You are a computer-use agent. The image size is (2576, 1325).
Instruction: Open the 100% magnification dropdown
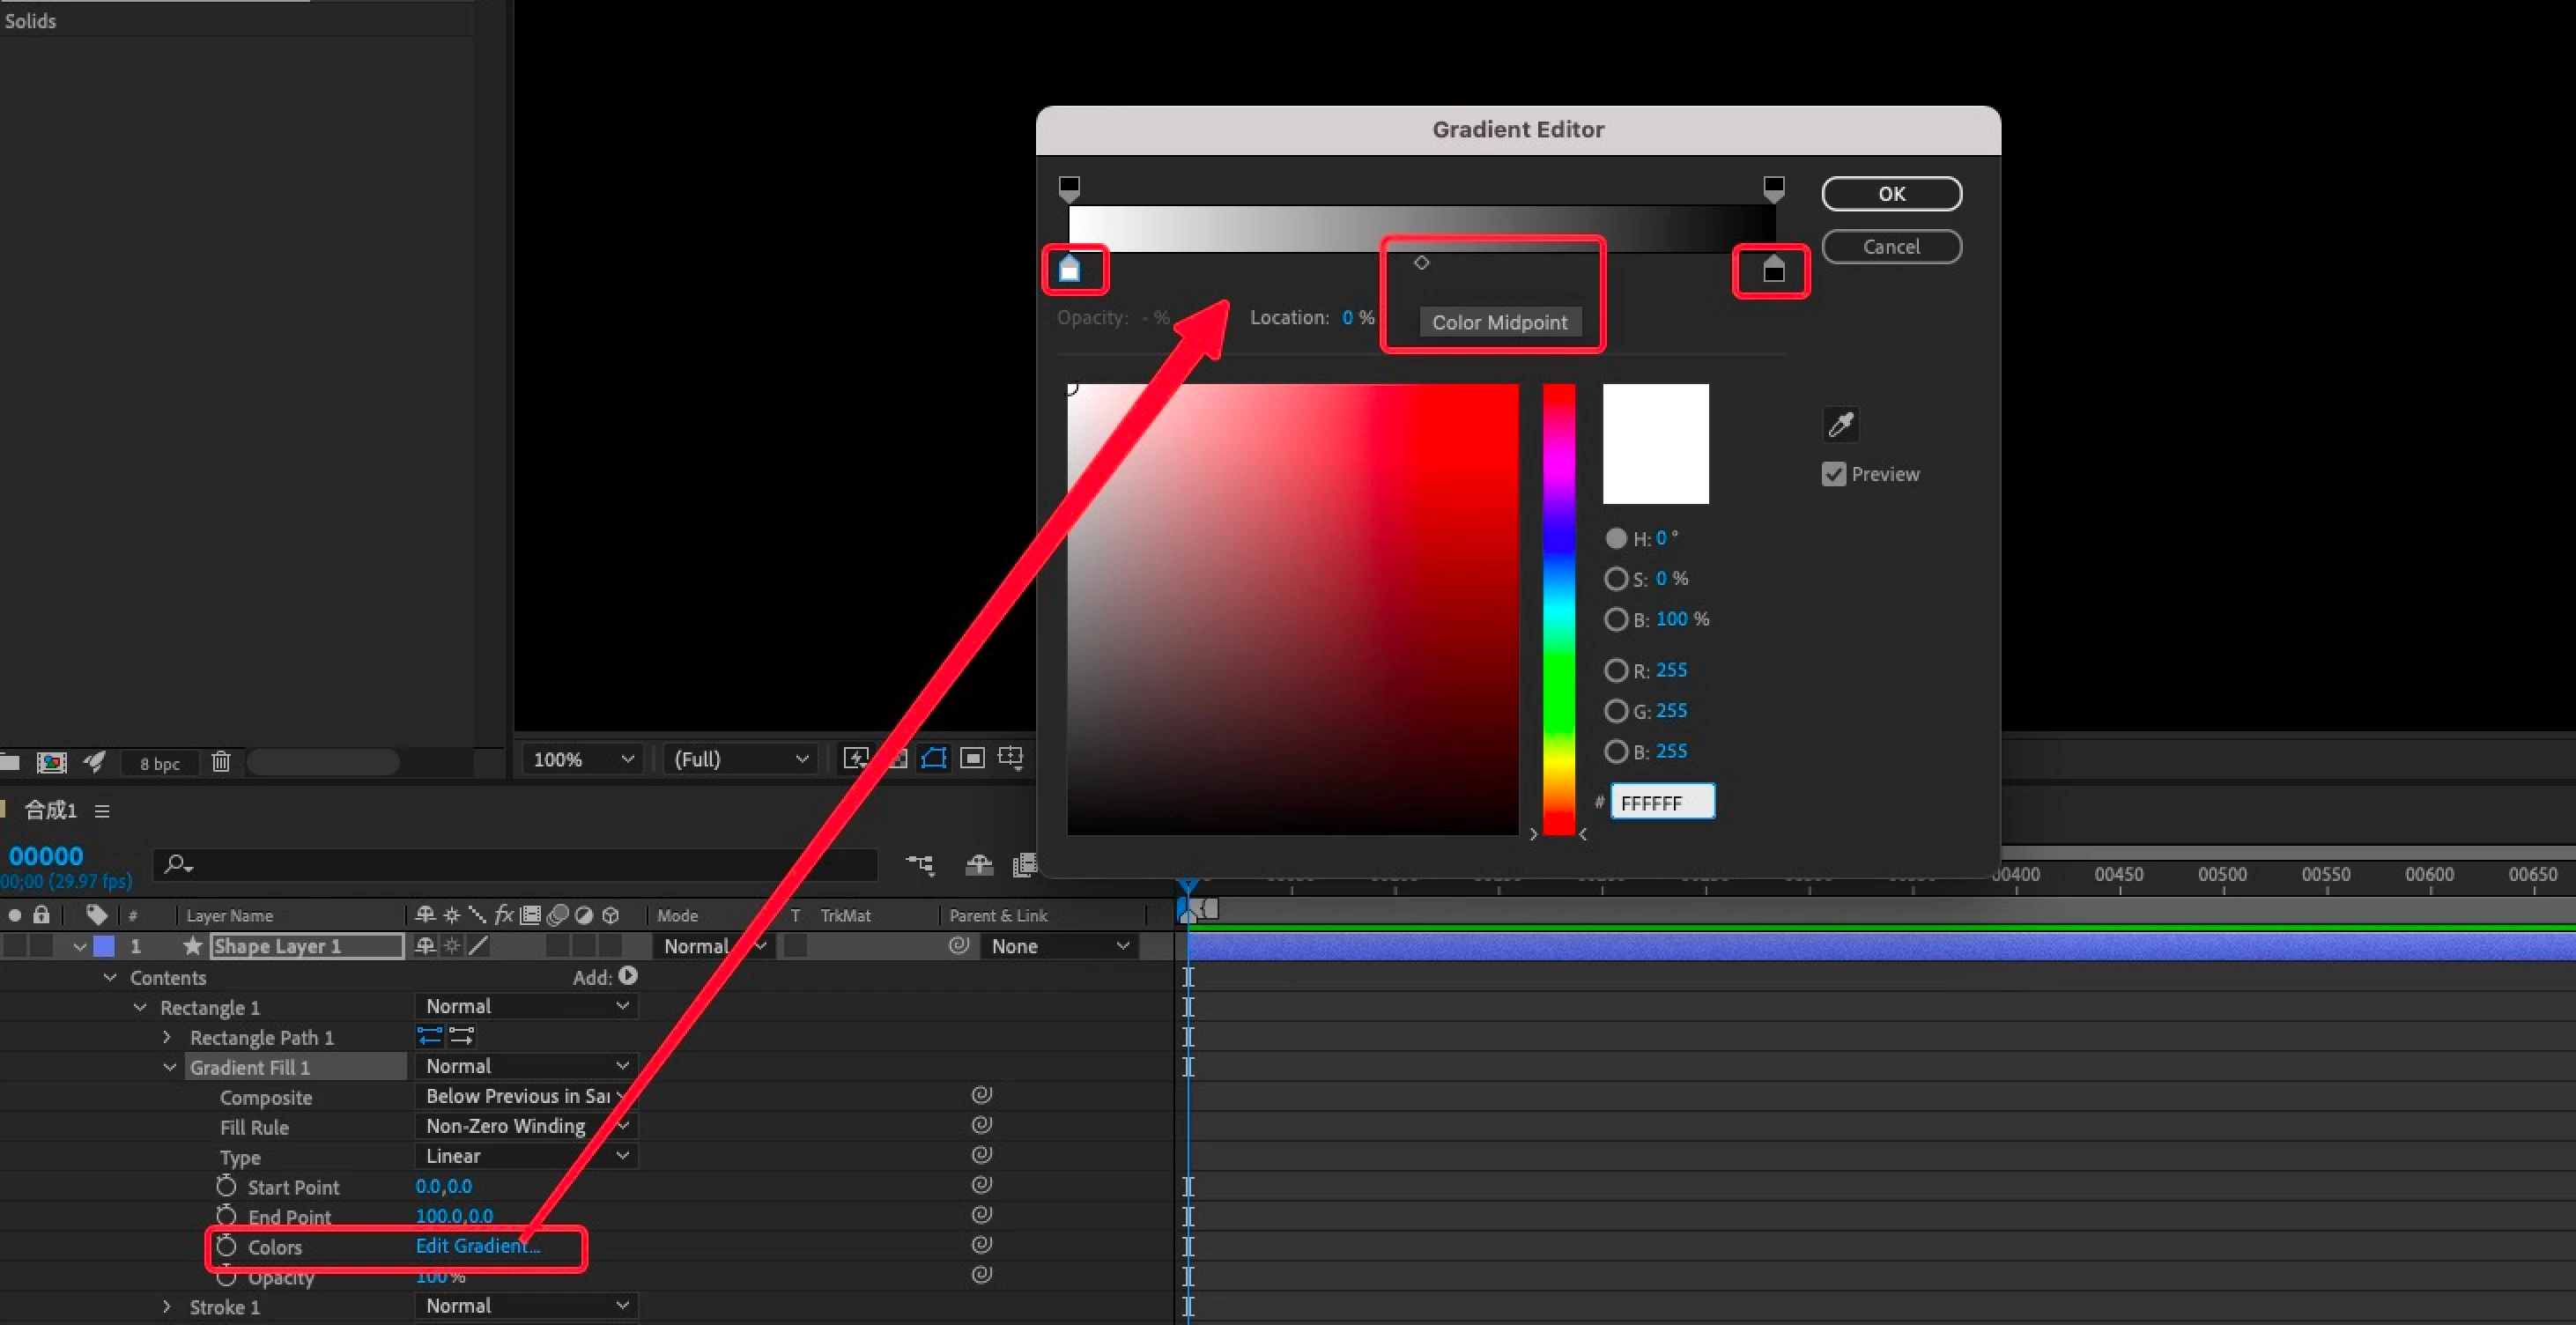click(583, 759)
